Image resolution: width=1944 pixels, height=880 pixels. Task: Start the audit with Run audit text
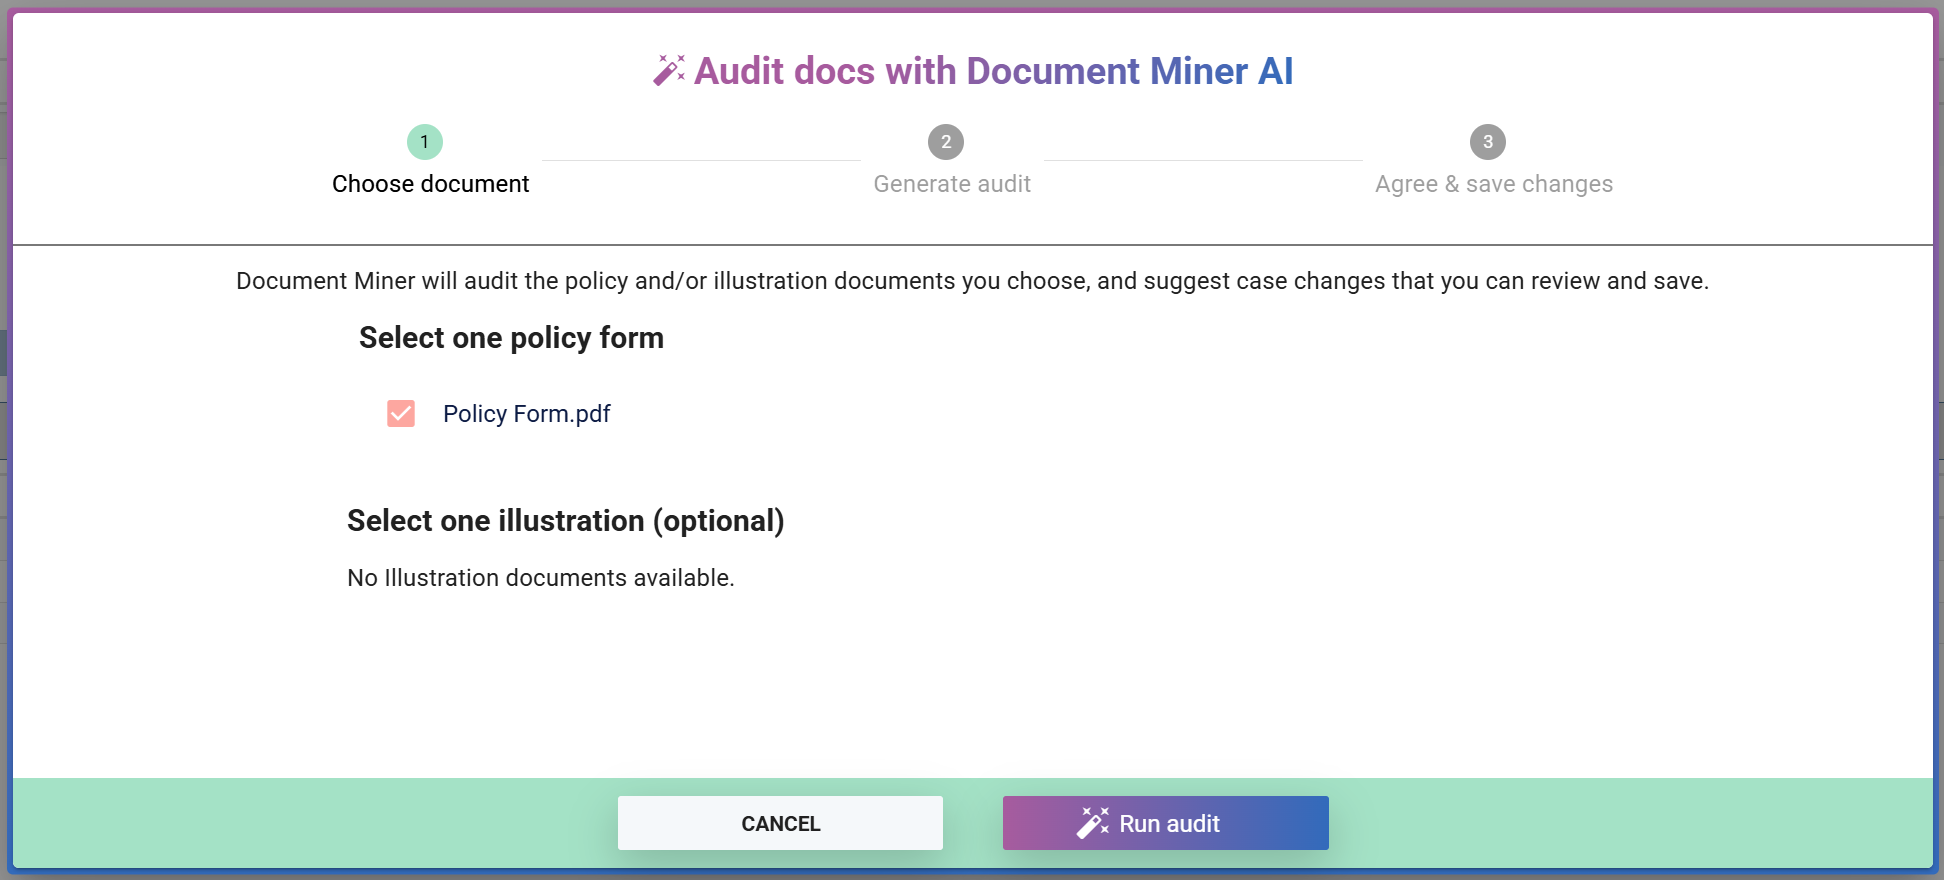[1169, 824]
